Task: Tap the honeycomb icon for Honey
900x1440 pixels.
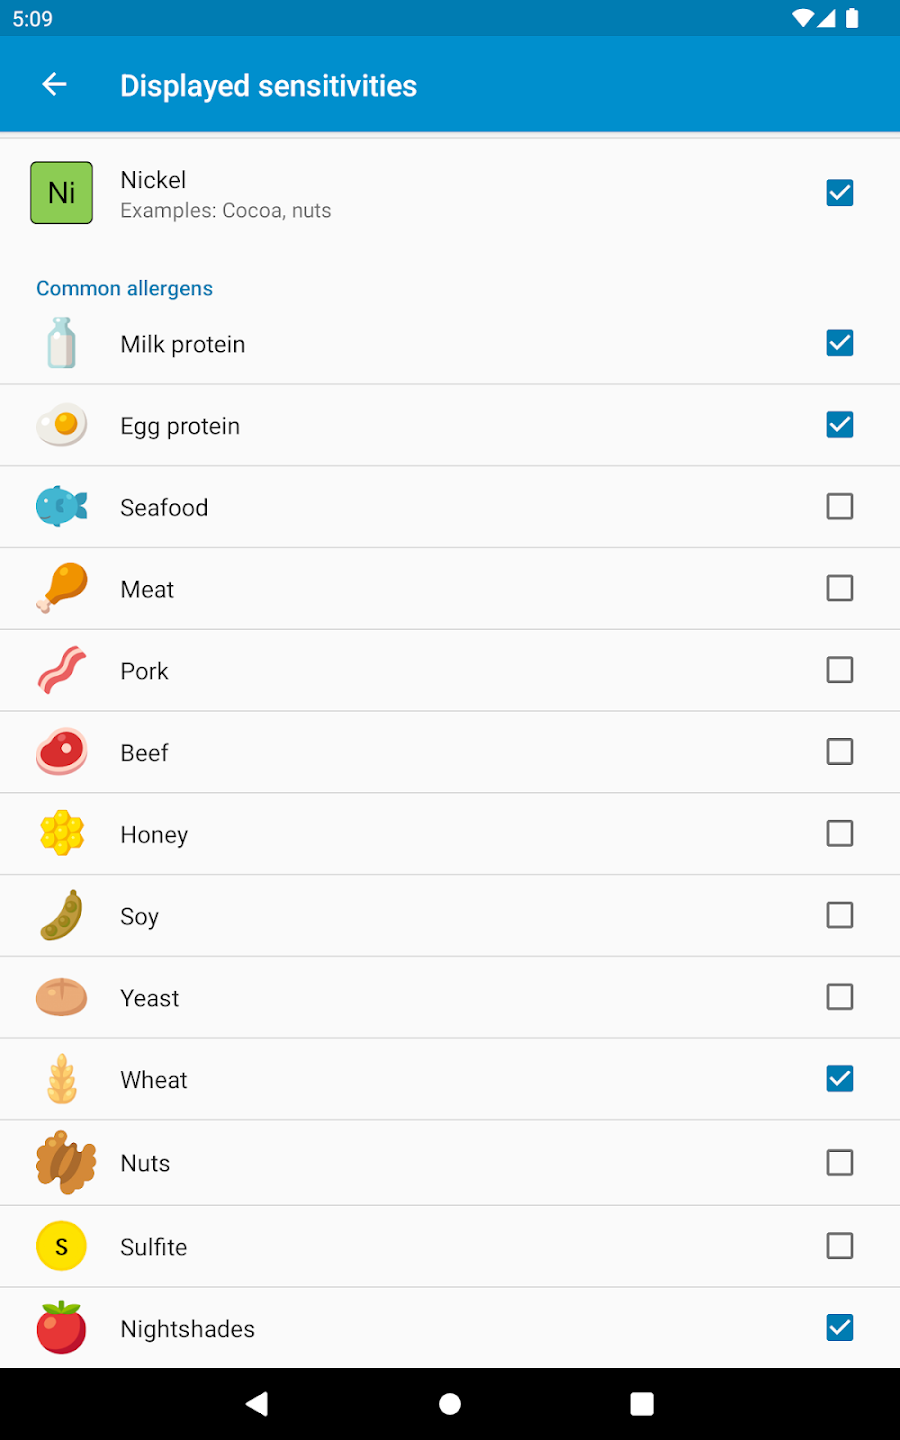Action: (x=62, y=833)
